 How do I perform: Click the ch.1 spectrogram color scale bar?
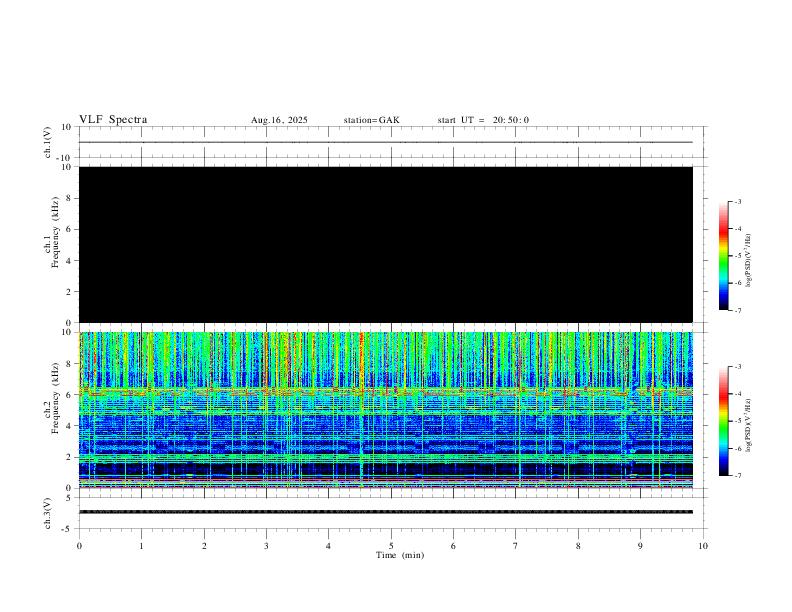click(723, 256)
